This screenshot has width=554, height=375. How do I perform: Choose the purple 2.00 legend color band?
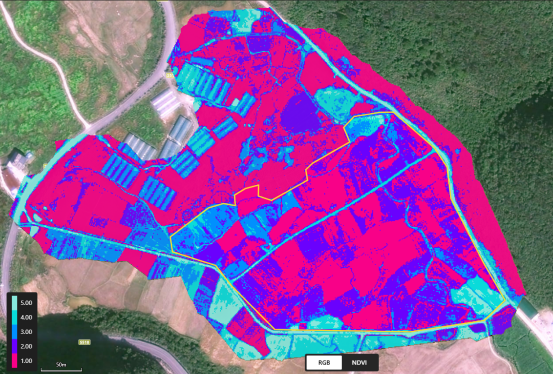pyautogui.click(x=14, y=346)
